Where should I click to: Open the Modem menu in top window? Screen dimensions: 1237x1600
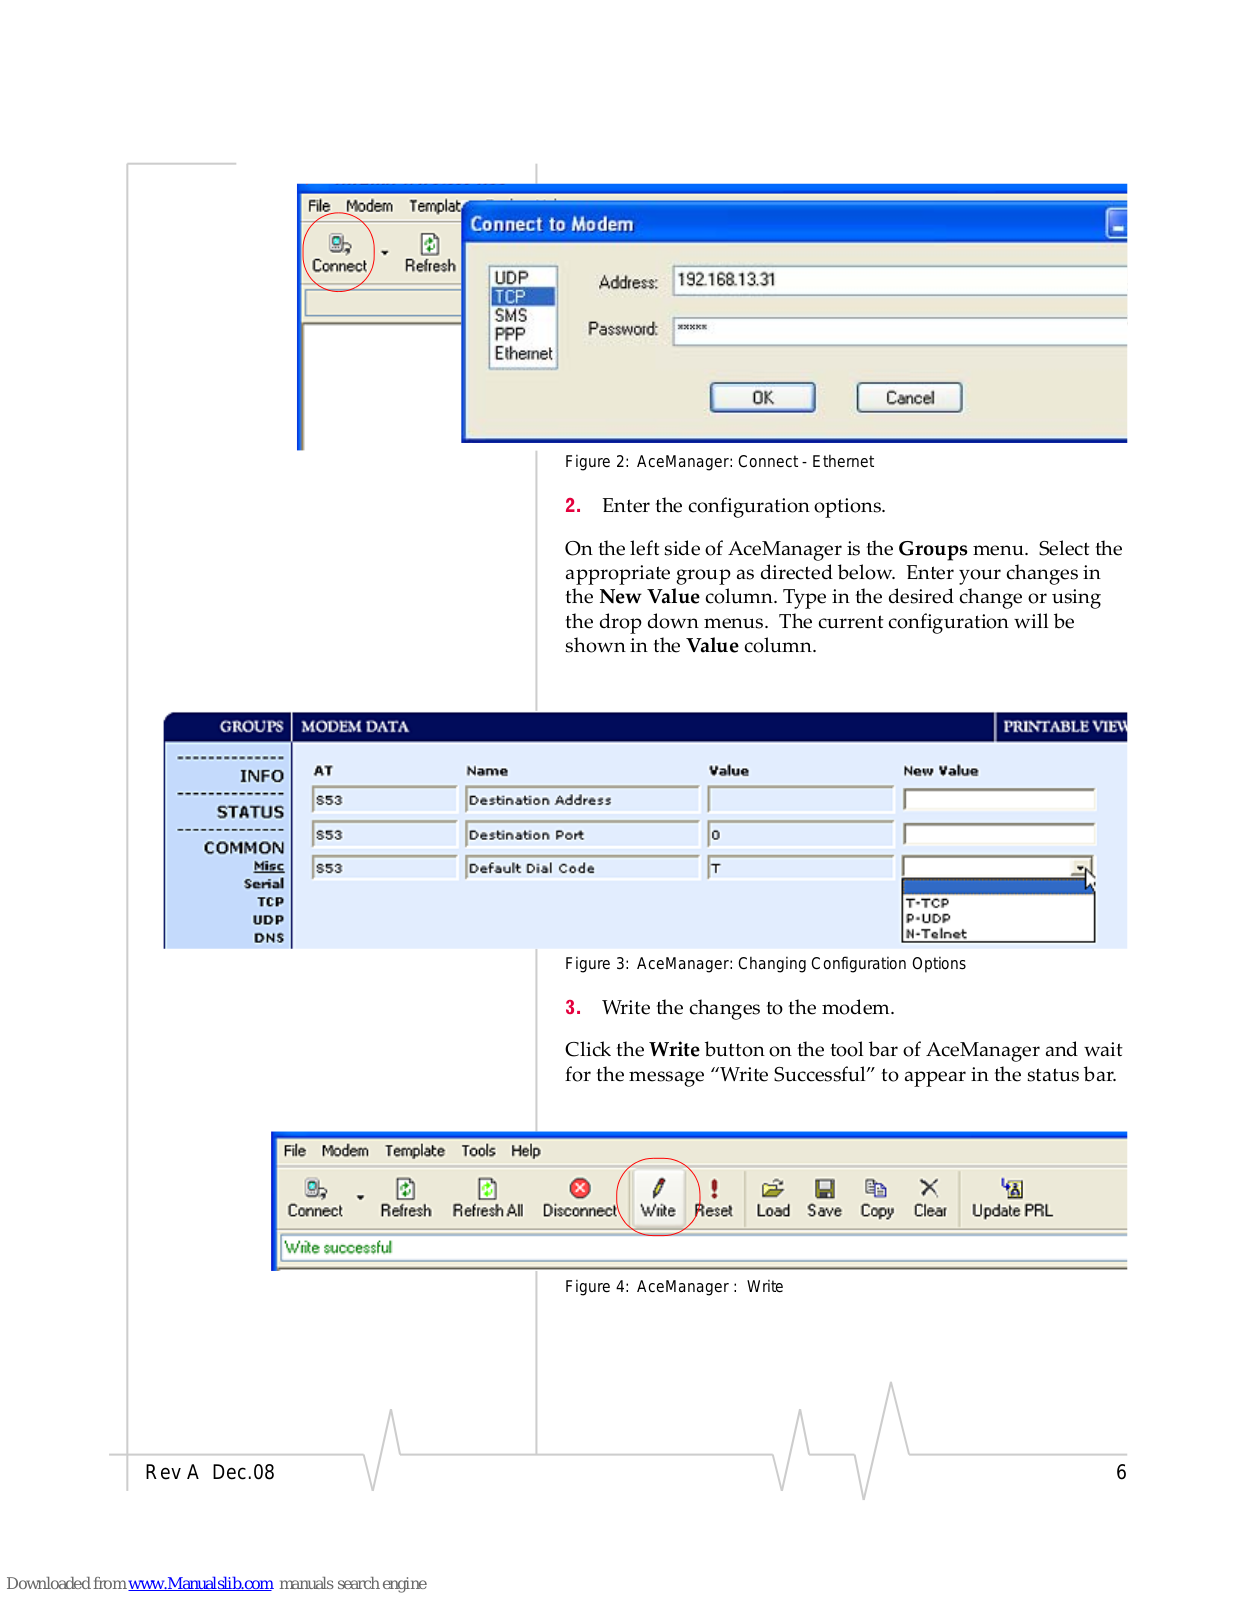pyautogui.click(x=369, y=206)
